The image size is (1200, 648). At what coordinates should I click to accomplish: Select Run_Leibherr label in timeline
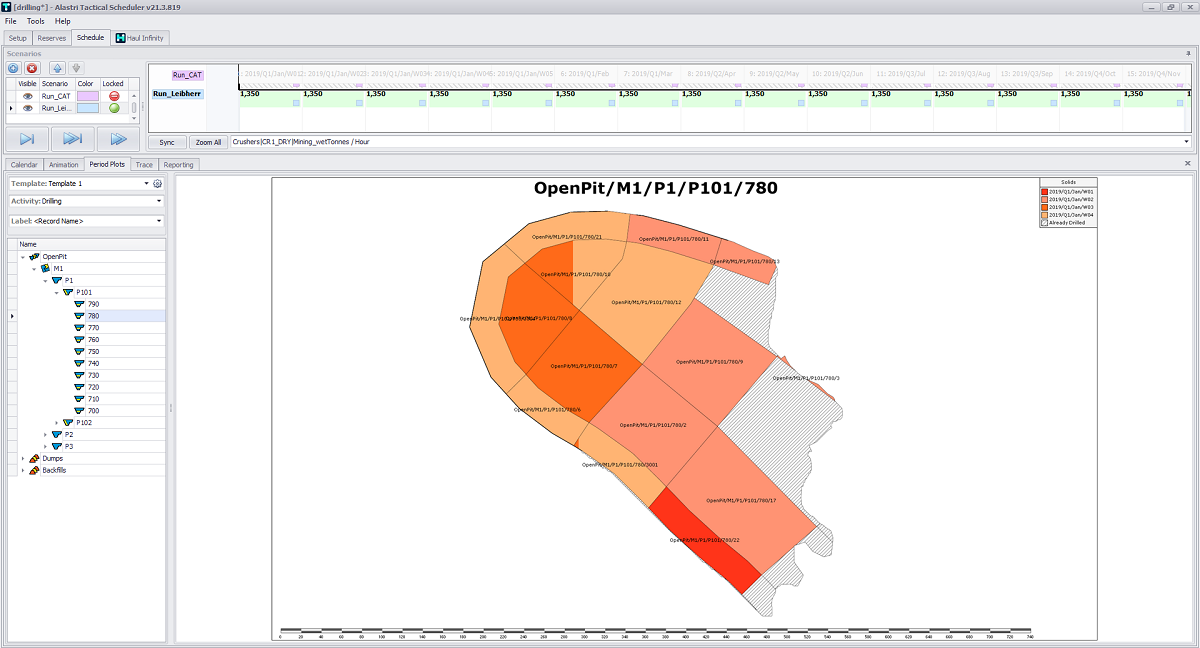click(x=176, y=94)
